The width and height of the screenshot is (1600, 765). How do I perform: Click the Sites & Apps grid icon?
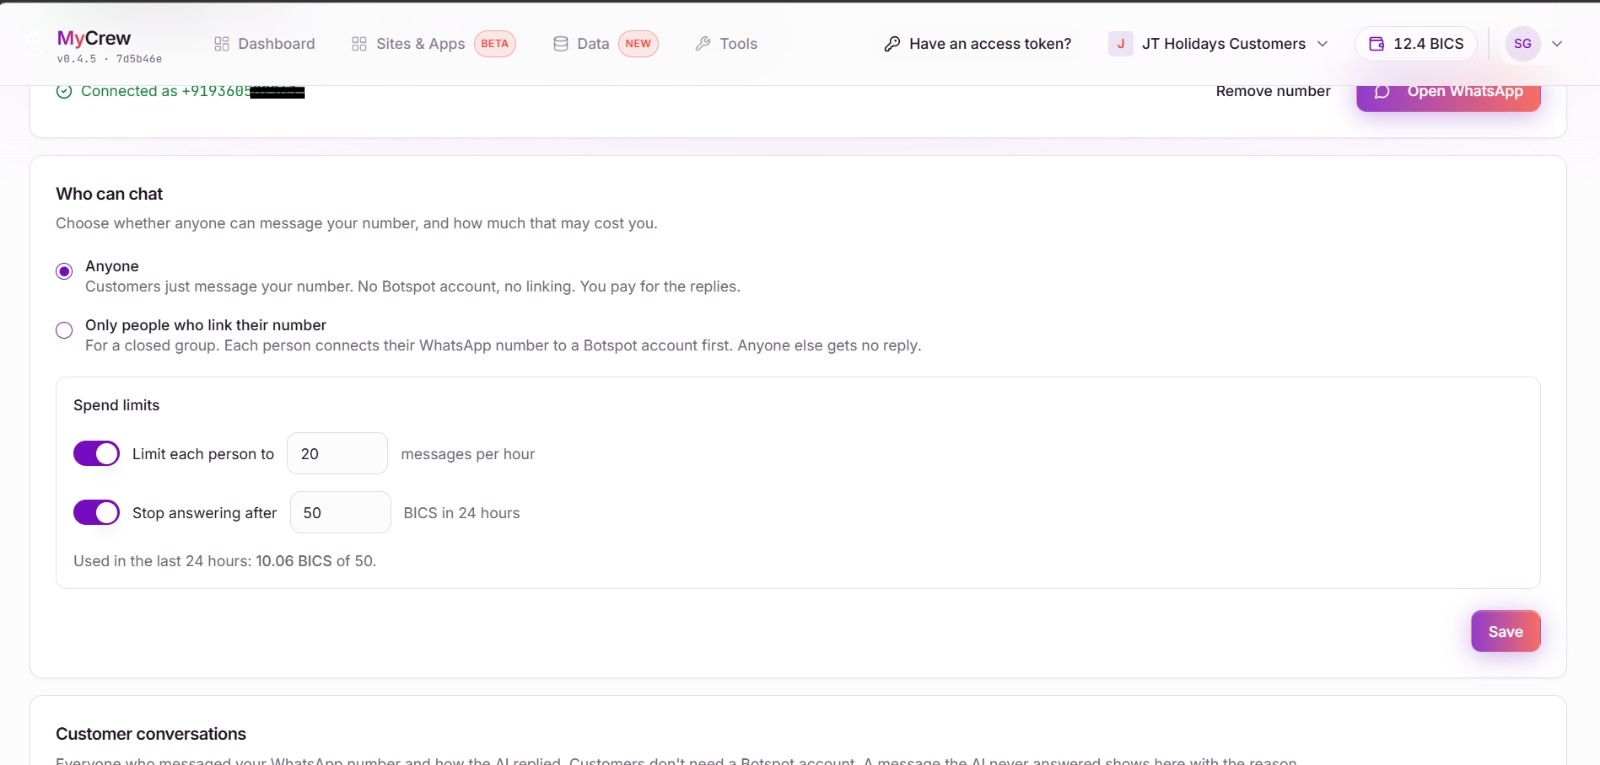point(359,44)
